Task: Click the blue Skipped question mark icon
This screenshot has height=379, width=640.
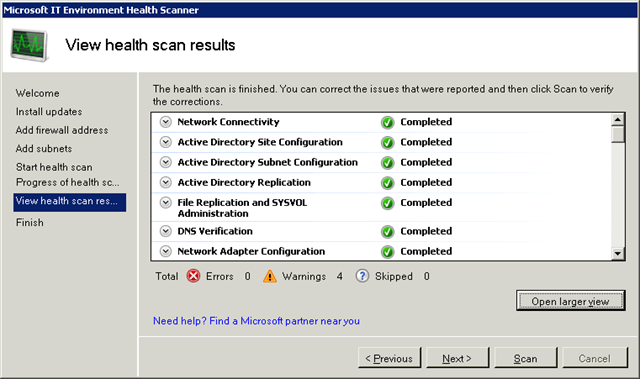Action: point(362,276)
